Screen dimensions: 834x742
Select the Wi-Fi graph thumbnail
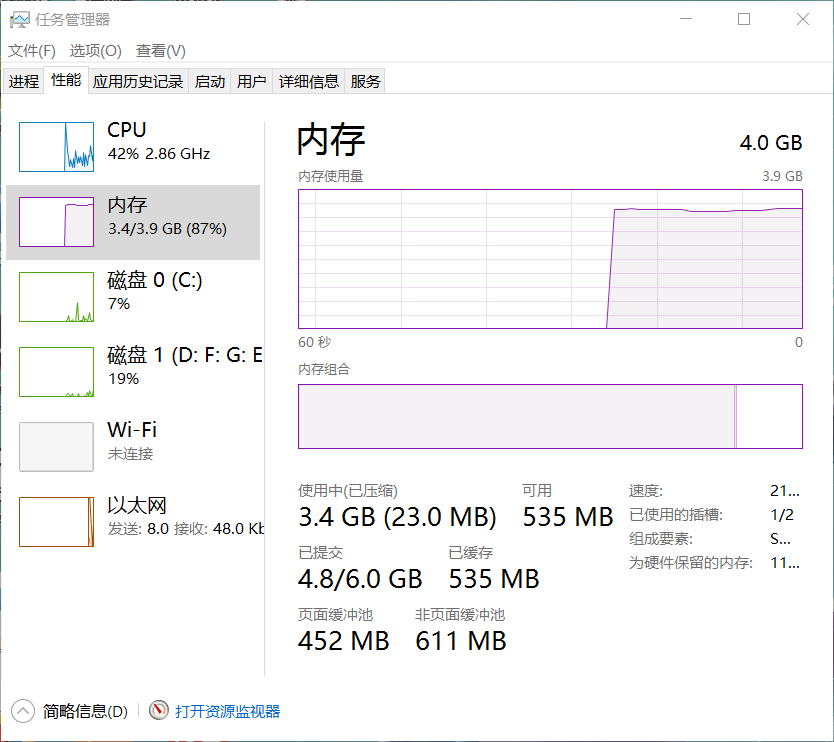(57, 446)
